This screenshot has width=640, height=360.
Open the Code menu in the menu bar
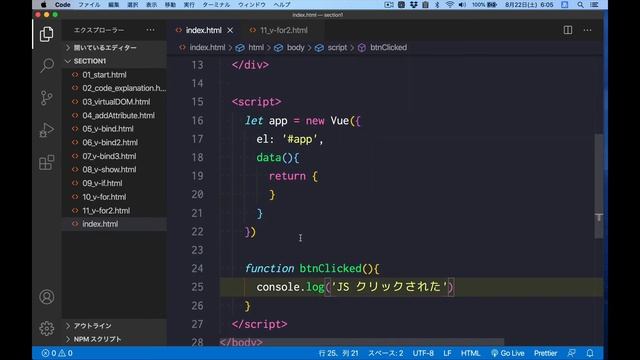point(62,4)
